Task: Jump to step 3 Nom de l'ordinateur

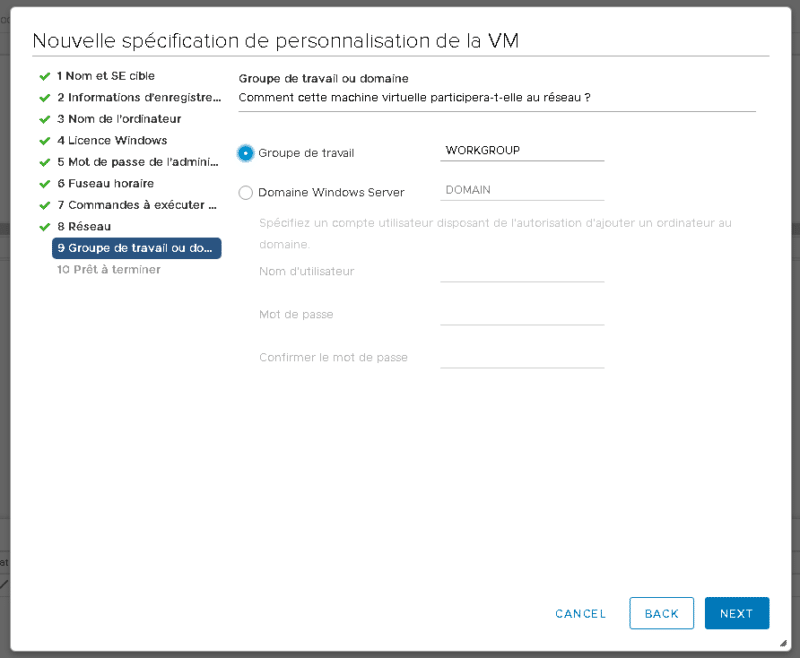Action: [118, 119]
